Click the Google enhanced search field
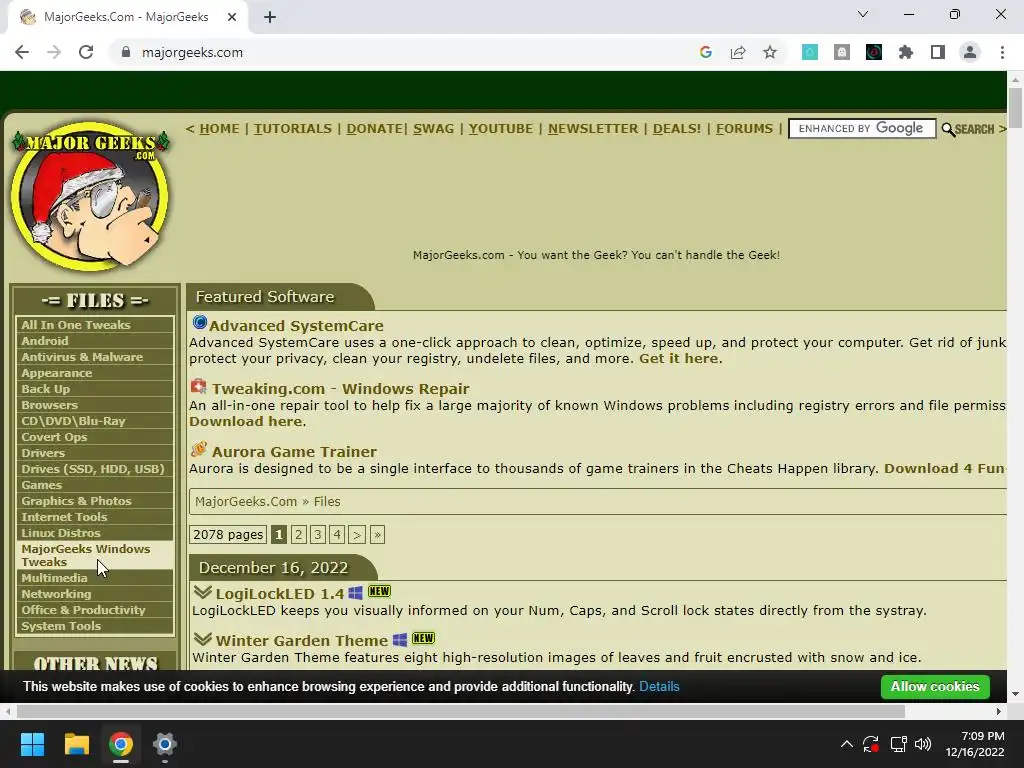This screenshot has width=1024, height=768. click(x=862, y=129)
